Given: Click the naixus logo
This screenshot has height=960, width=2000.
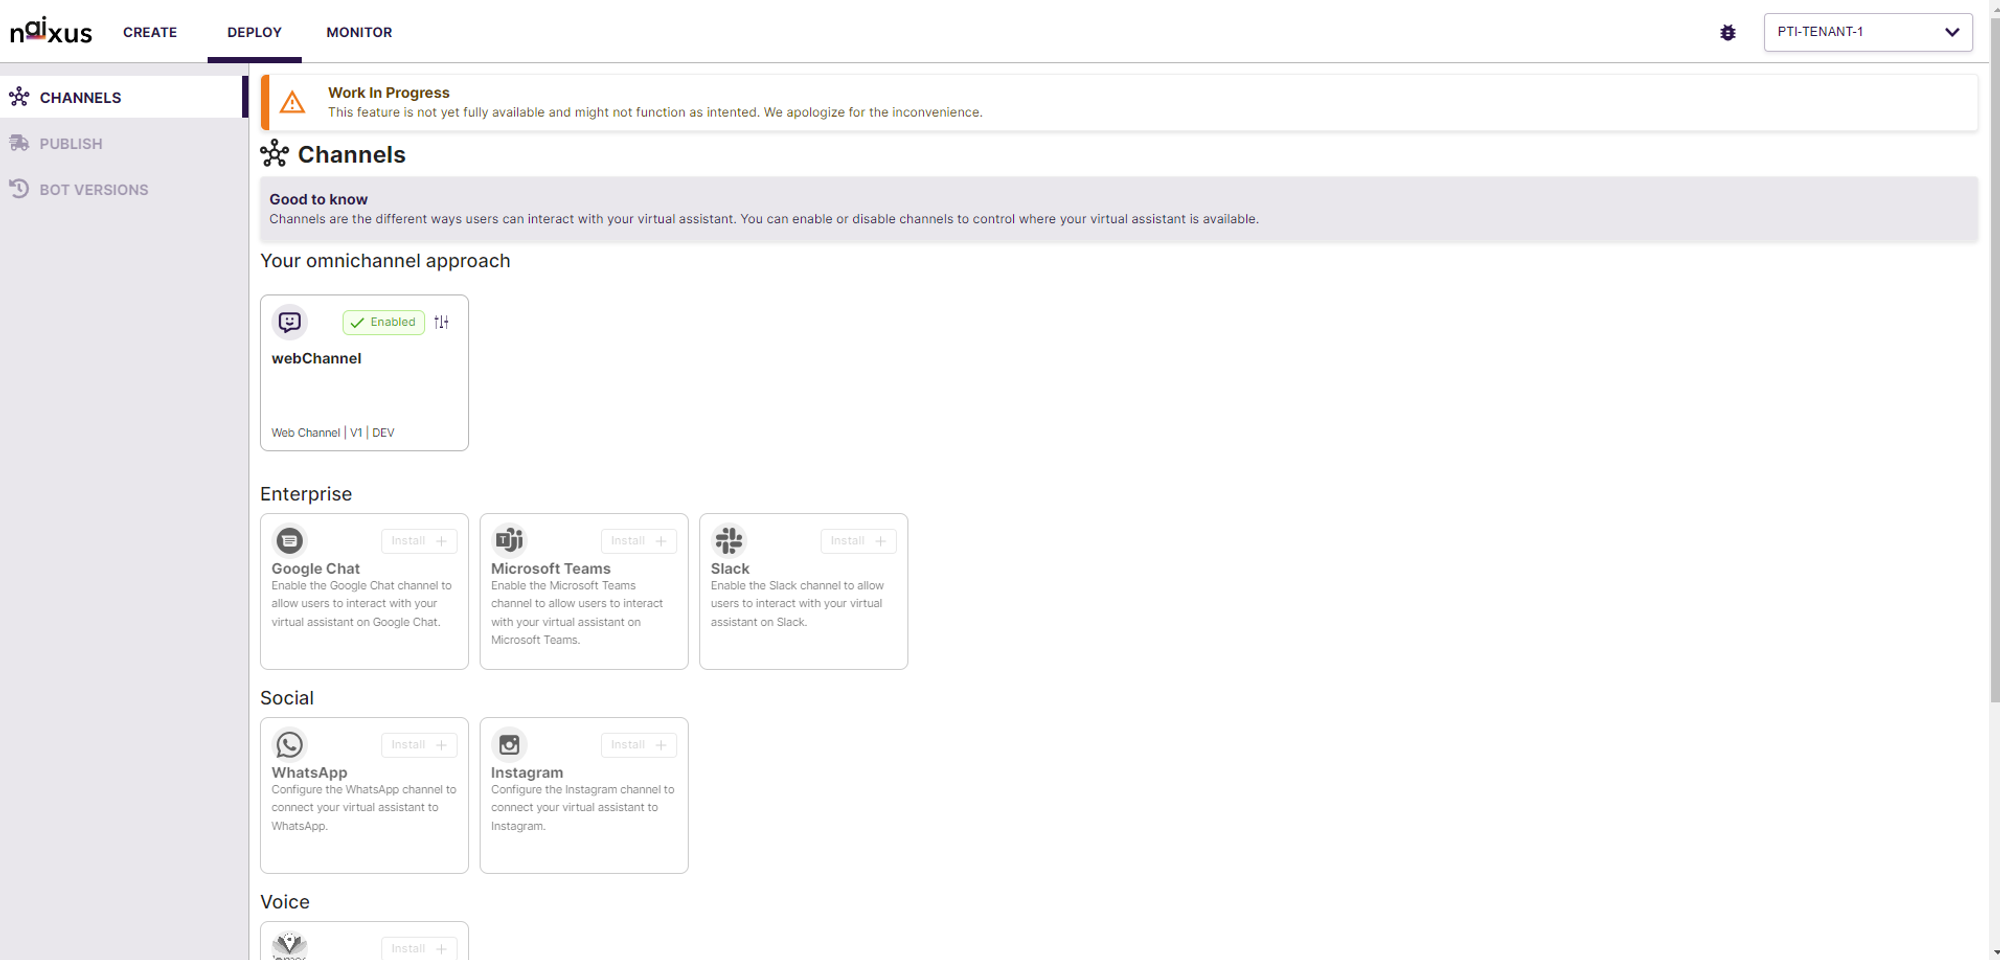Looking at the screenshot, I should (51, 31).
